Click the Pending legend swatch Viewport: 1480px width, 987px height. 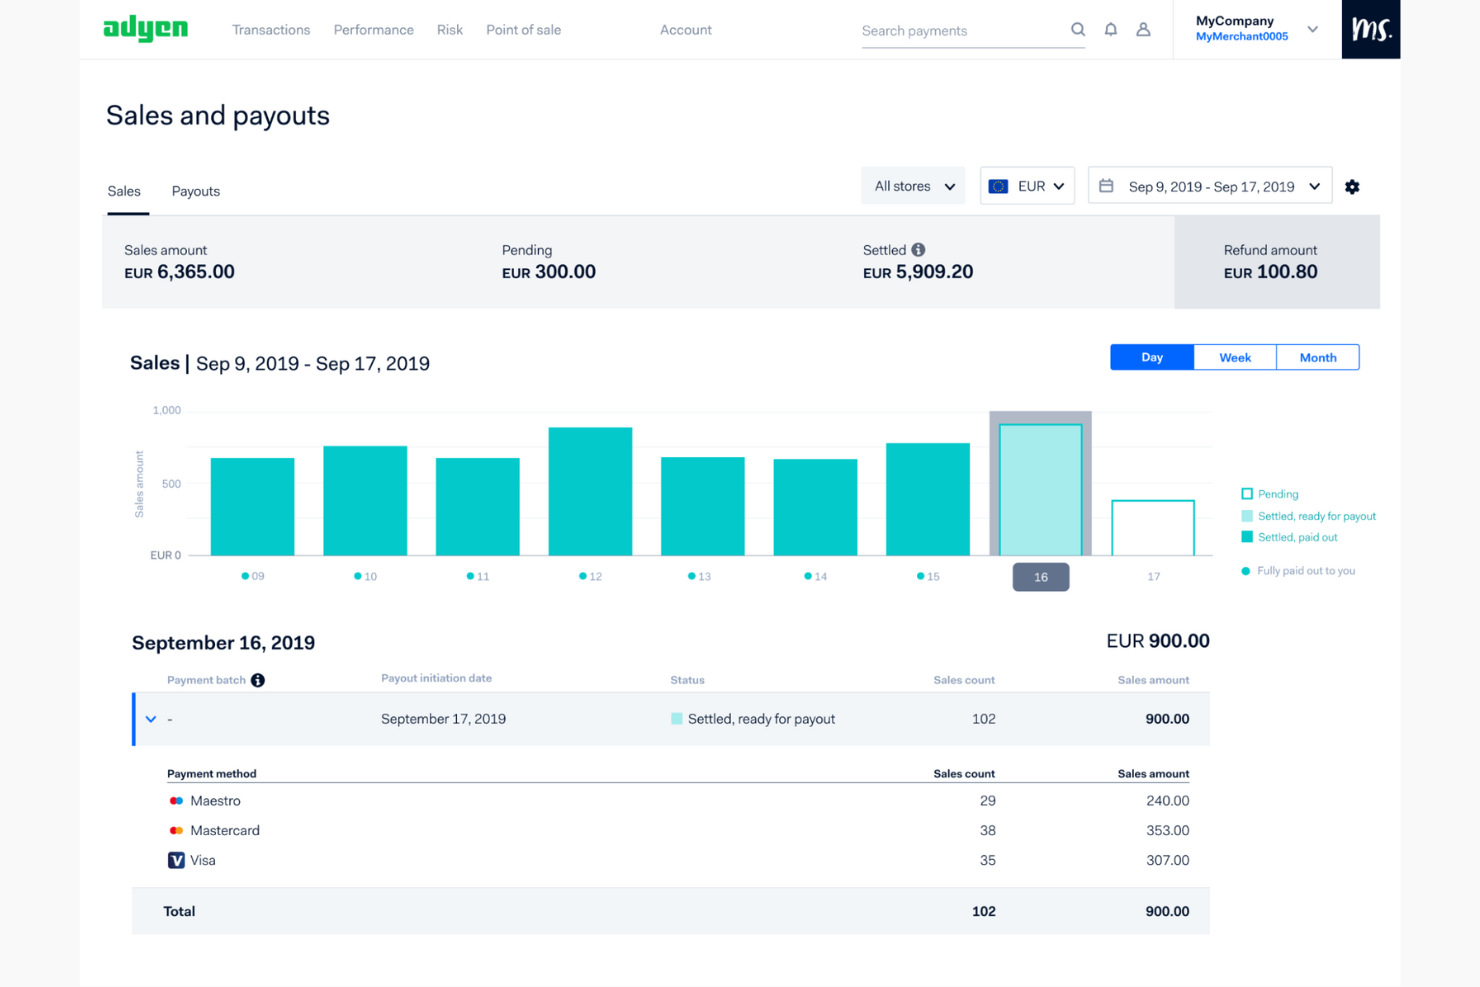click(1247, 494)
